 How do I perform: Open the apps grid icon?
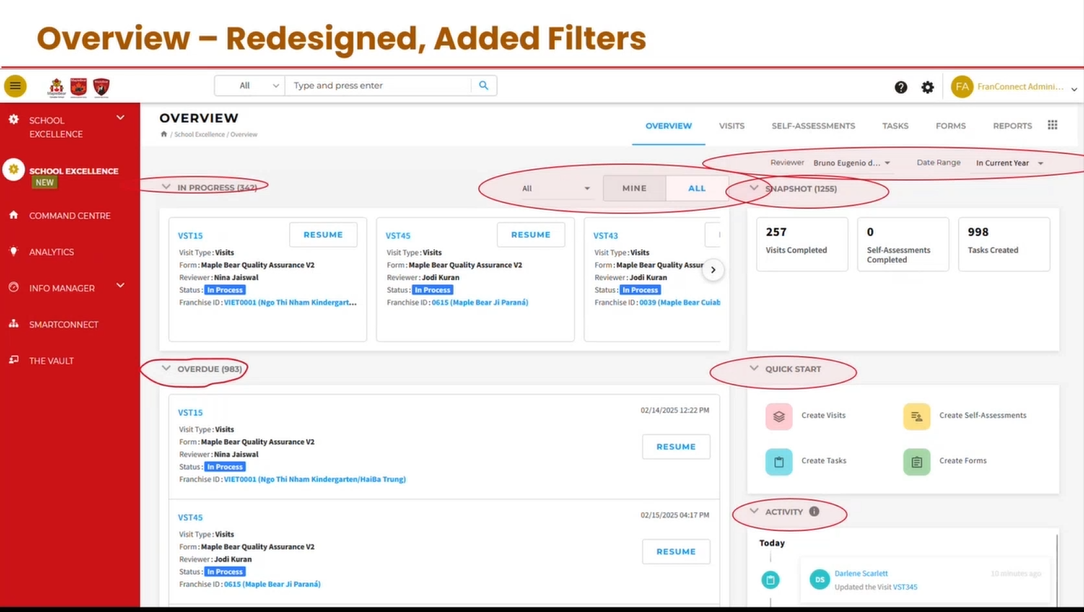1052,125
